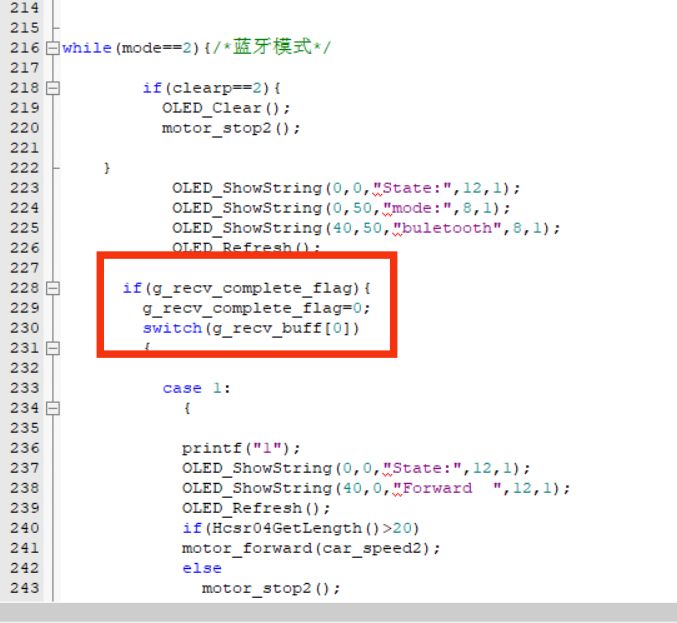Click line number 223 in the gutter
Screen dimensions: 677x623
point(25,188)
